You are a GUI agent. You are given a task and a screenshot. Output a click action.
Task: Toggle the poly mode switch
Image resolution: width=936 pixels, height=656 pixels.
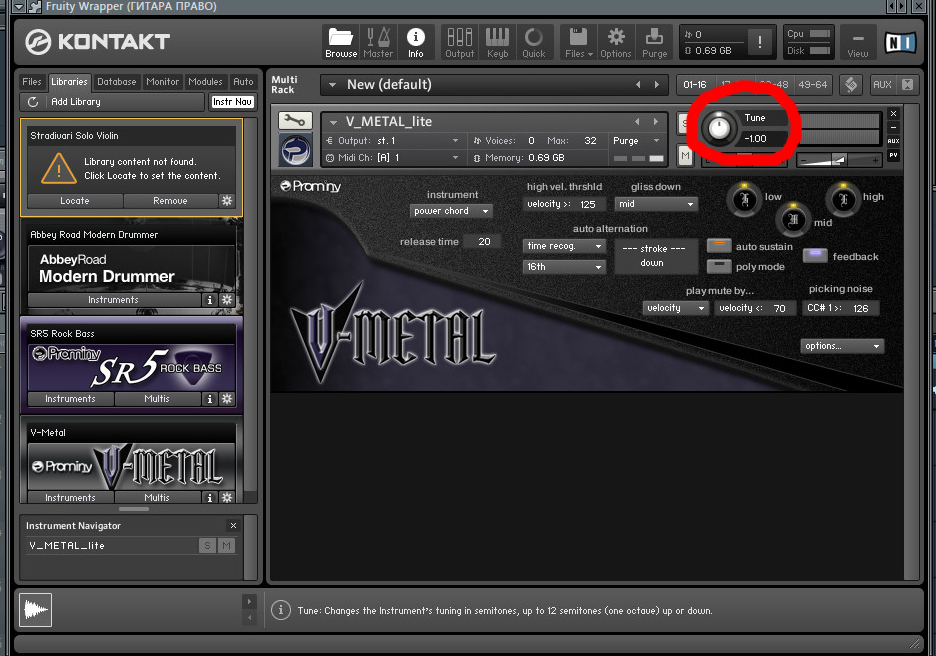pos(719,267)
